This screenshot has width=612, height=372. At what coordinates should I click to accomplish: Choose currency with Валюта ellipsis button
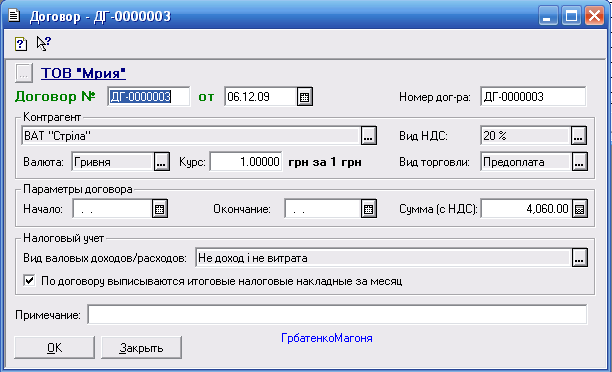point(161,162)
